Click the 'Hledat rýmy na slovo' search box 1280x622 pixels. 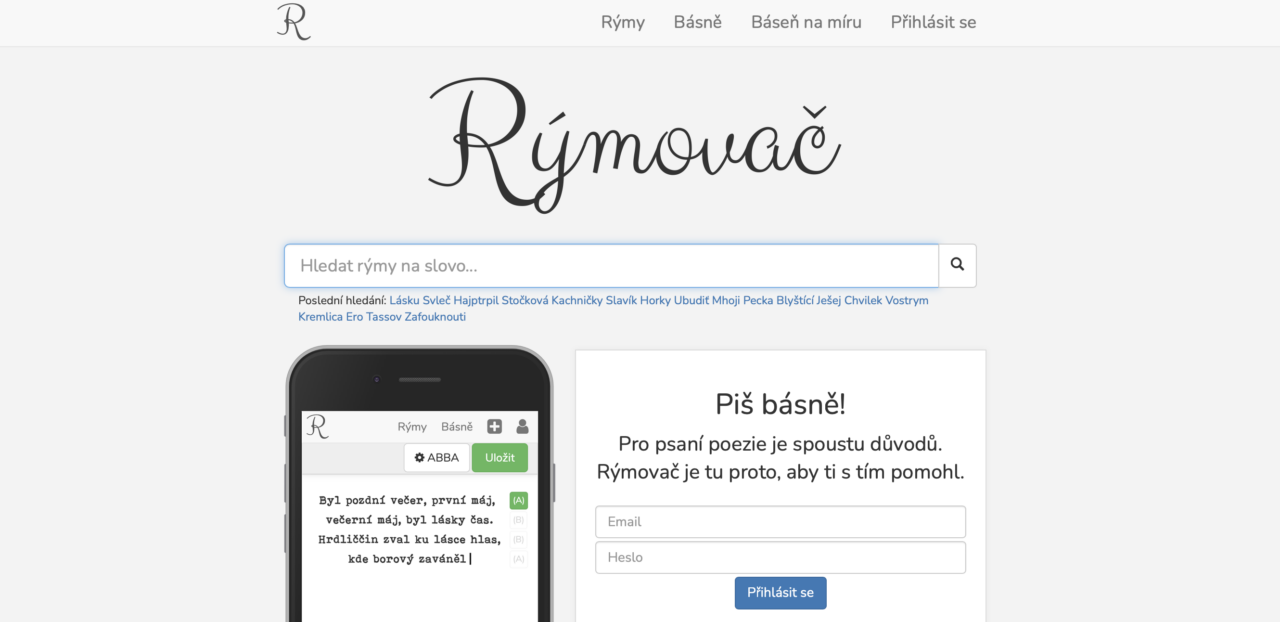(610, 265)
